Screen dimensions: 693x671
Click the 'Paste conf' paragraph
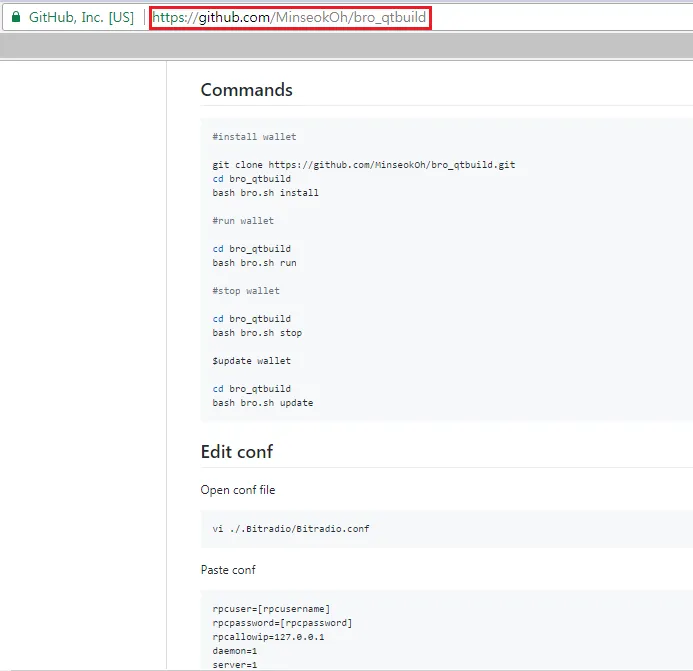228,570
